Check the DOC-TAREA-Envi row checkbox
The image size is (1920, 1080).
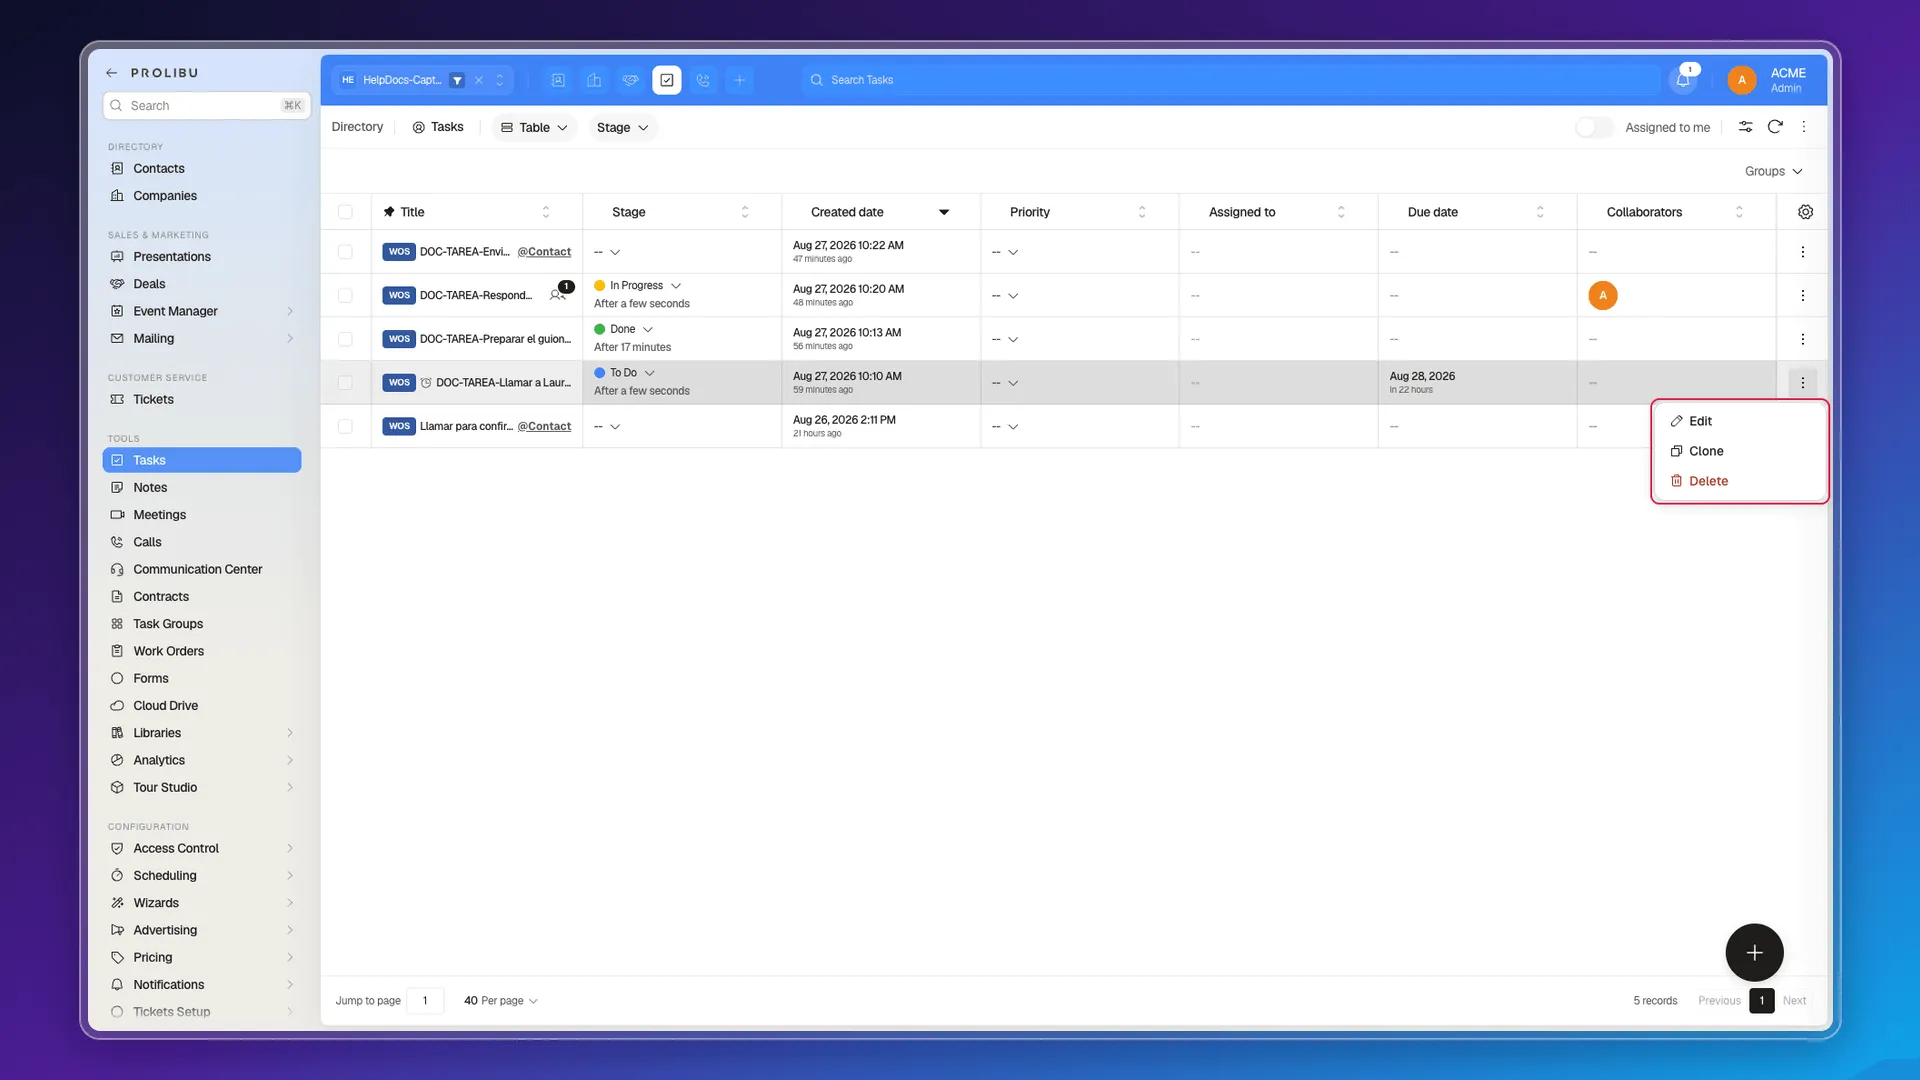coord(345,252)
